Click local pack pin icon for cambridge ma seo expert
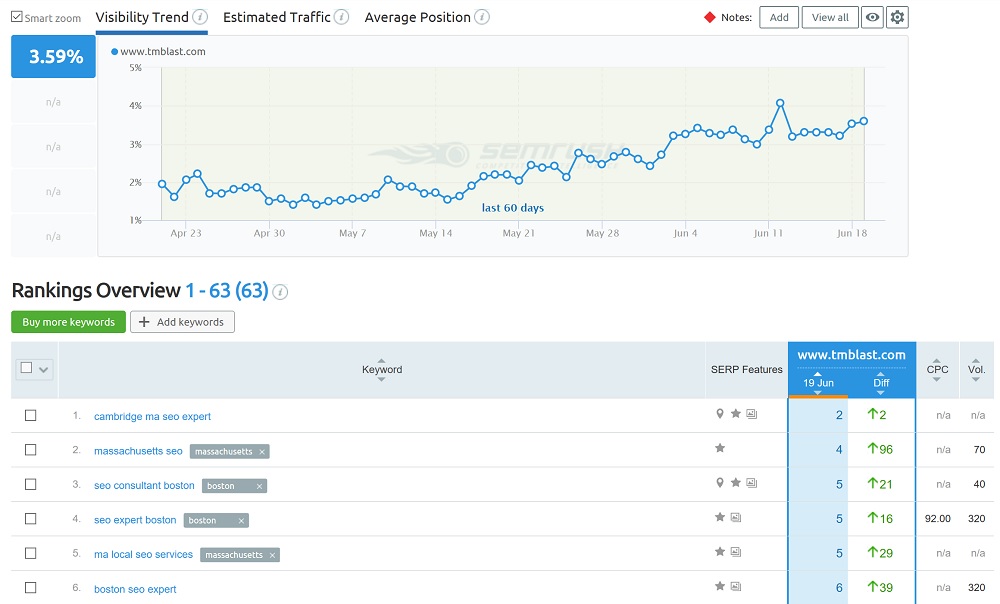This screenshot has width=1000, height=604. click(x=720, y=414)
